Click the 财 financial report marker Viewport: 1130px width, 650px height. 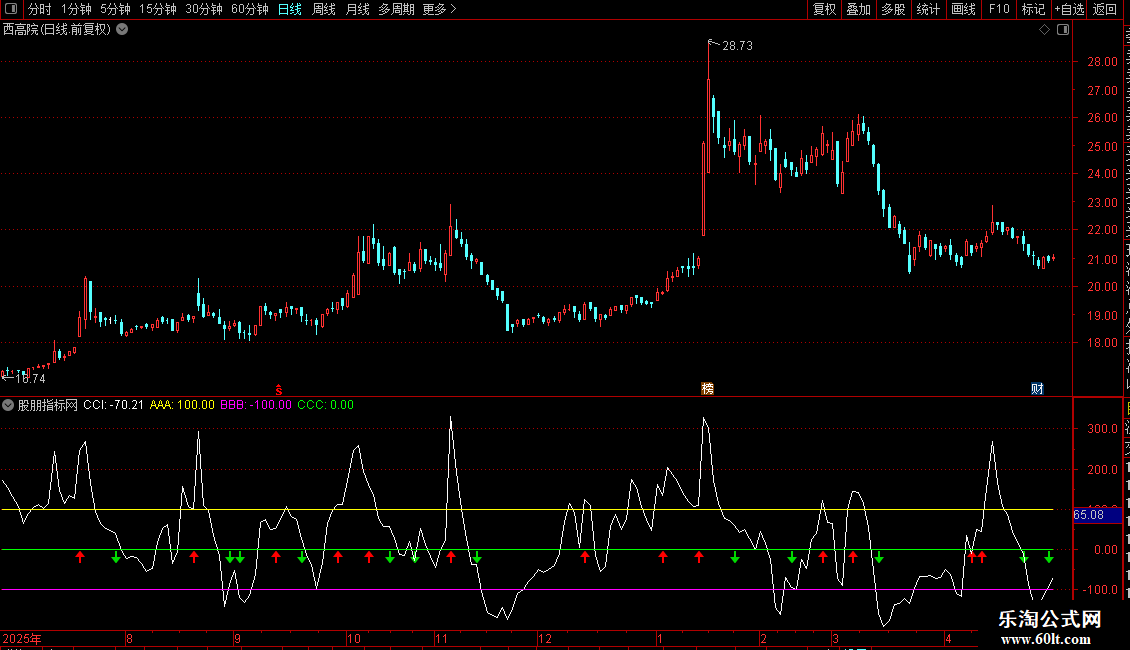(1037, 389)
